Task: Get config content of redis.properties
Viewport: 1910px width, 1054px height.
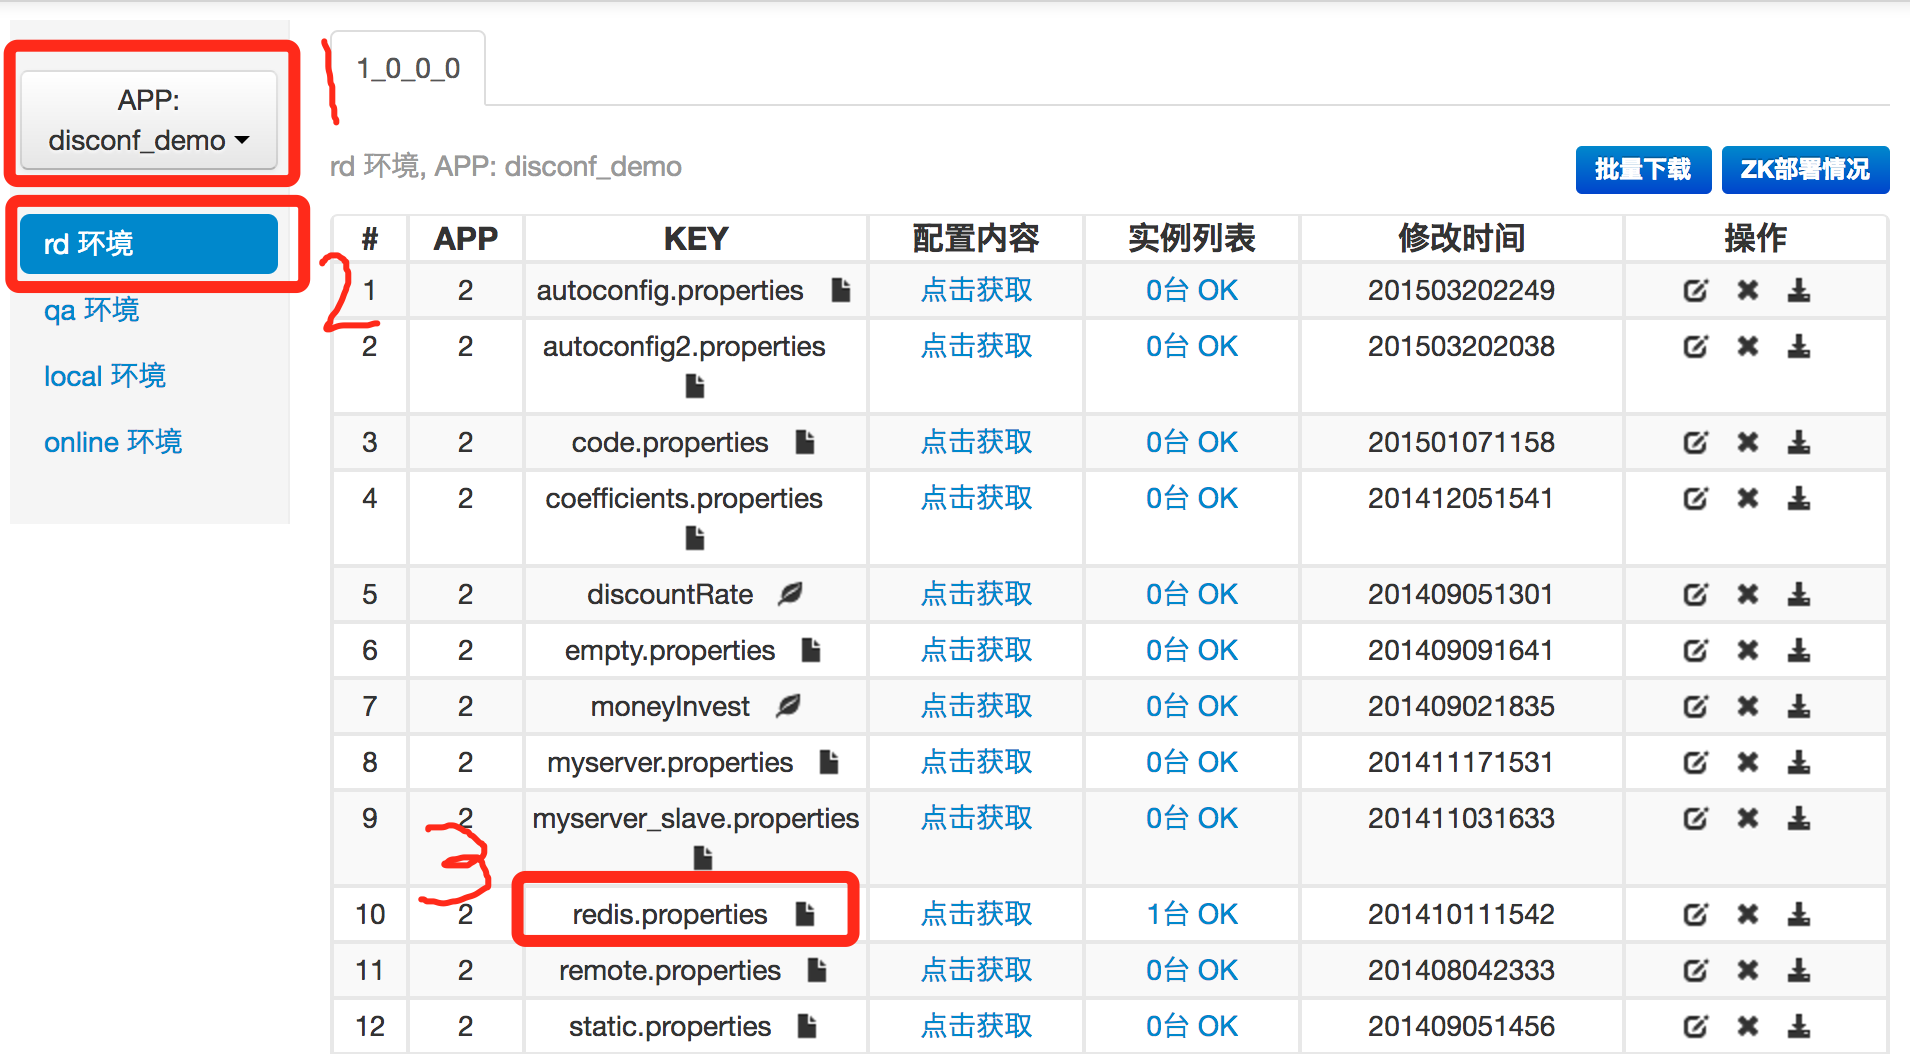Action: click(x=976, y=915)
